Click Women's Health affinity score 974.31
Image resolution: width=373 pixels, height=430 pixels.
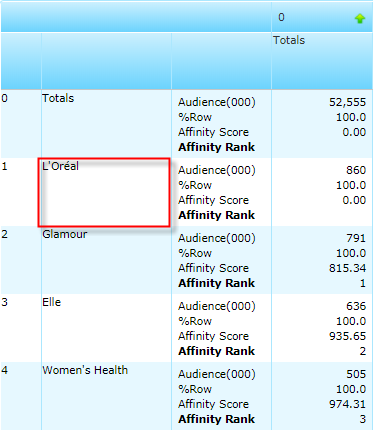click(x=347, y=404)
